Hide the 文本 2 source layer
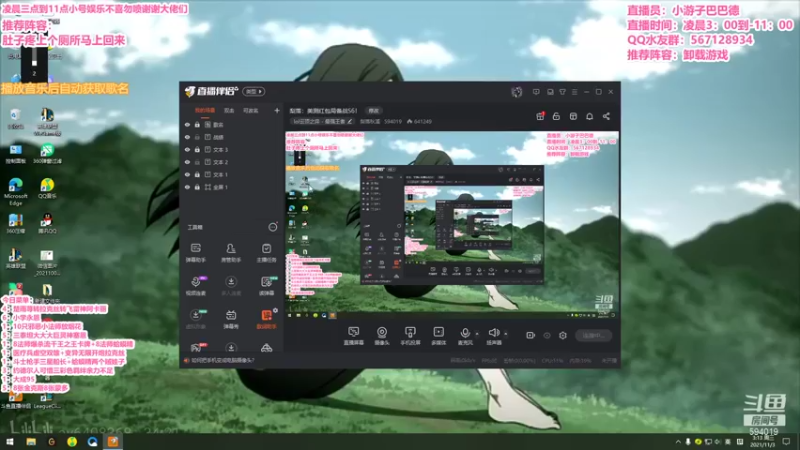Viewport: 800px width, 450px height. point(187,162)
